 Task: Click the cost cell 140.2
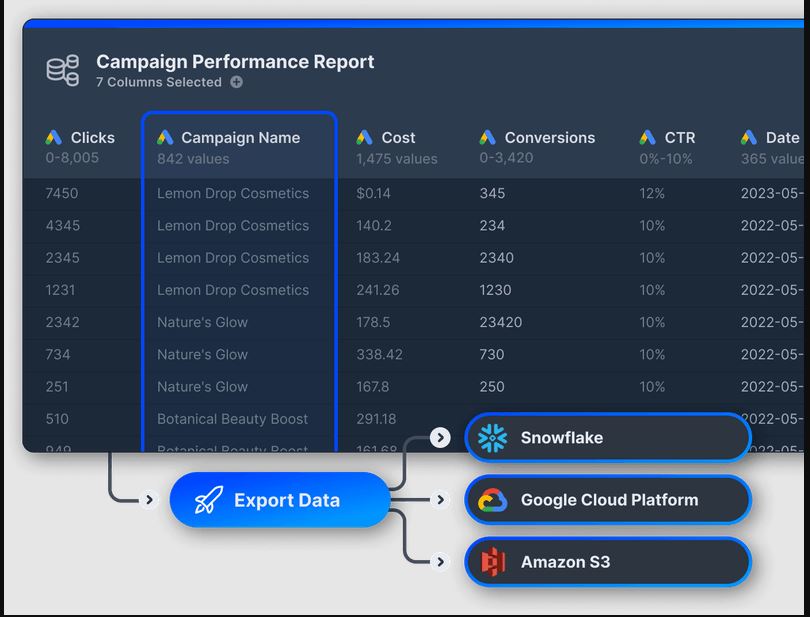point(374,225)
